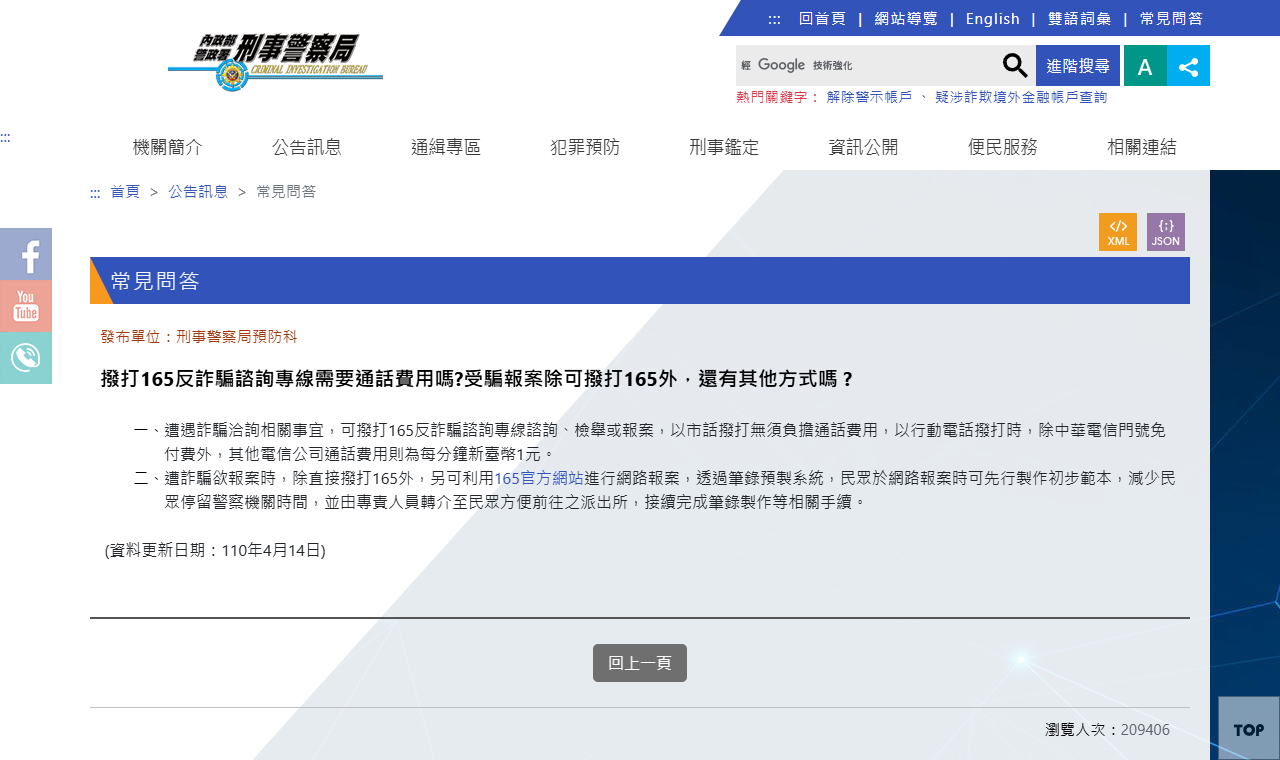Click the 進階搜尋 button
The height and width of the screenshot is (760, 1280).
coord(1078,66)
